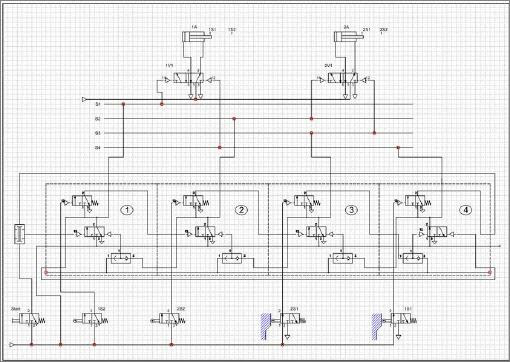The image size is (510, 362).
Task: Click the 1V1 5/2 directional valve
Action: (x=189, y=79)
